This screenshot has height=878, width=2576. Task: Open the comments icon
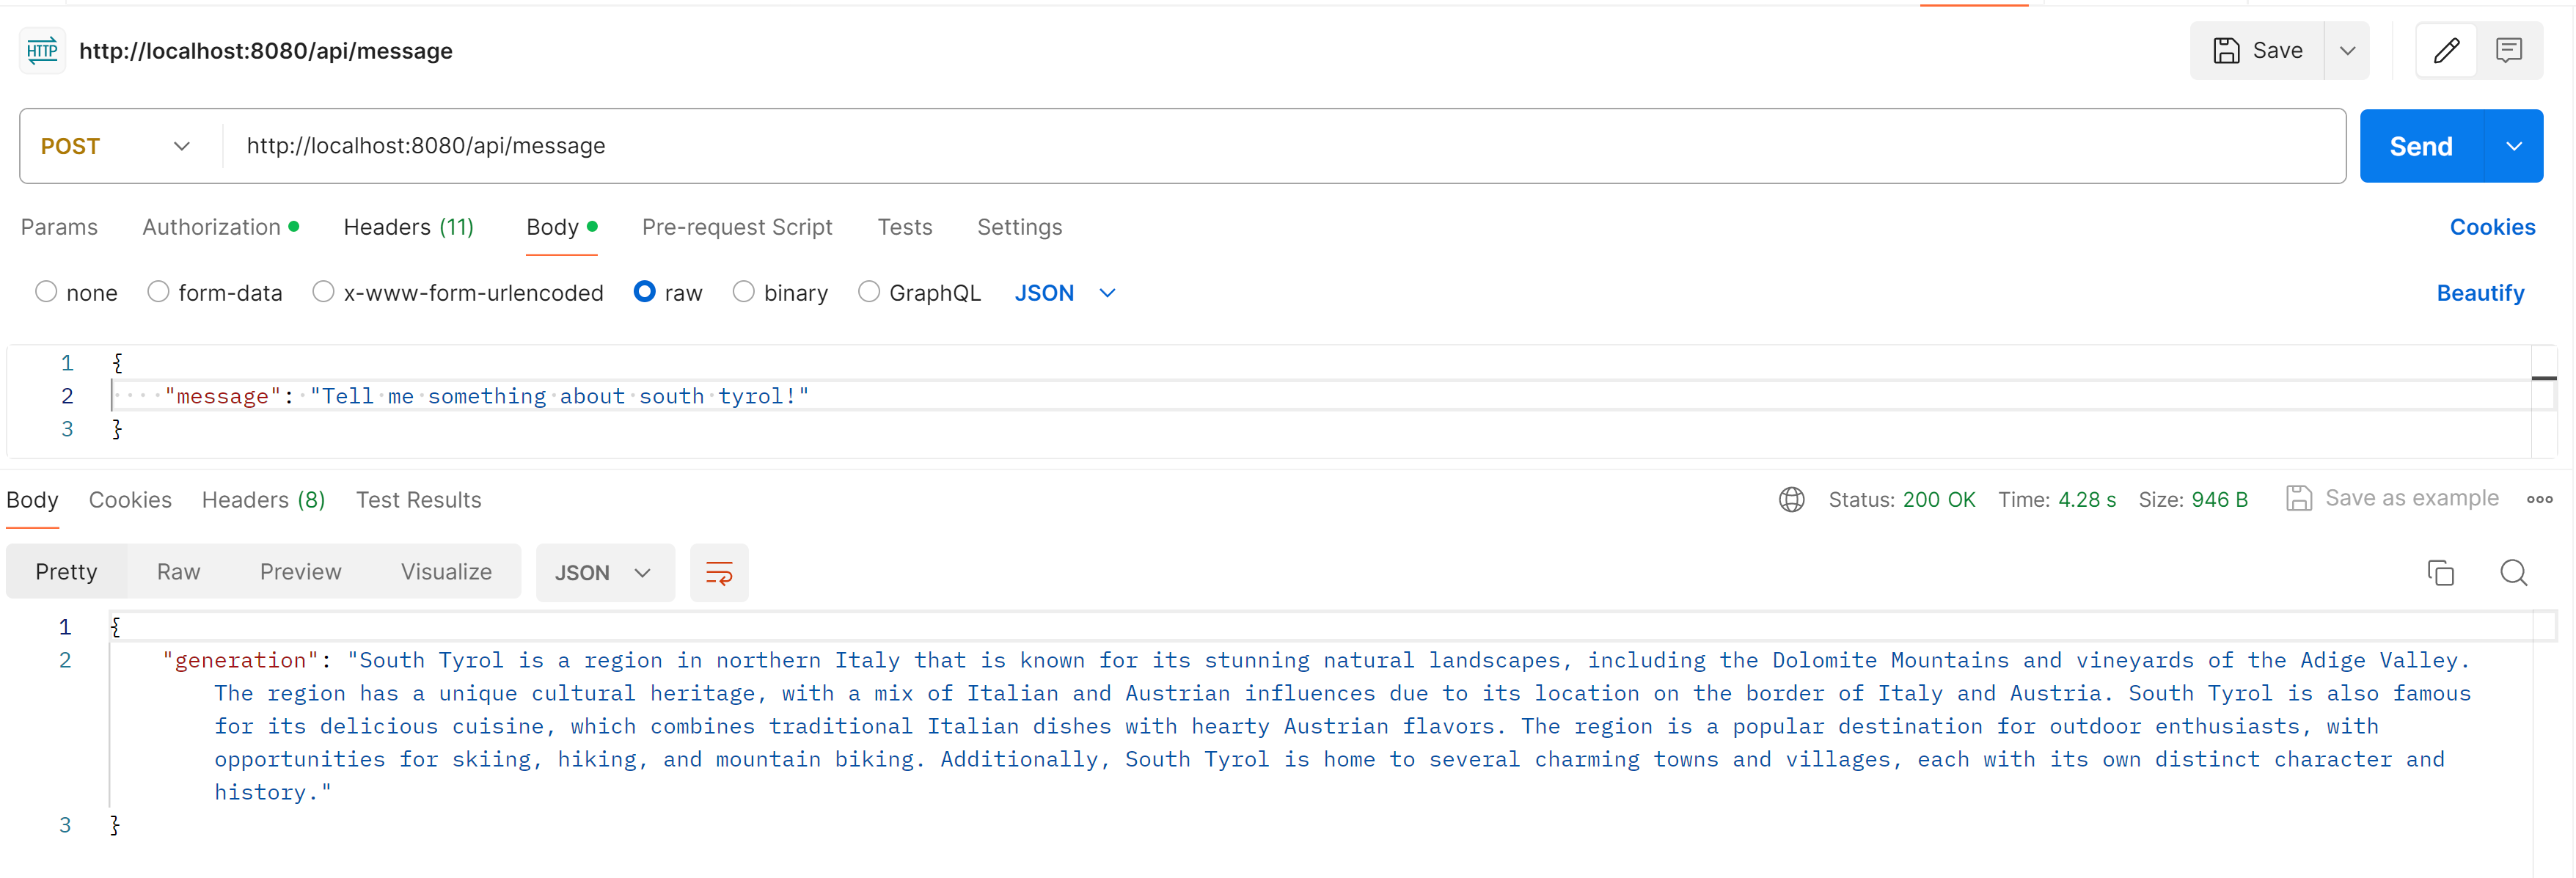click(x=2508, y=51)
